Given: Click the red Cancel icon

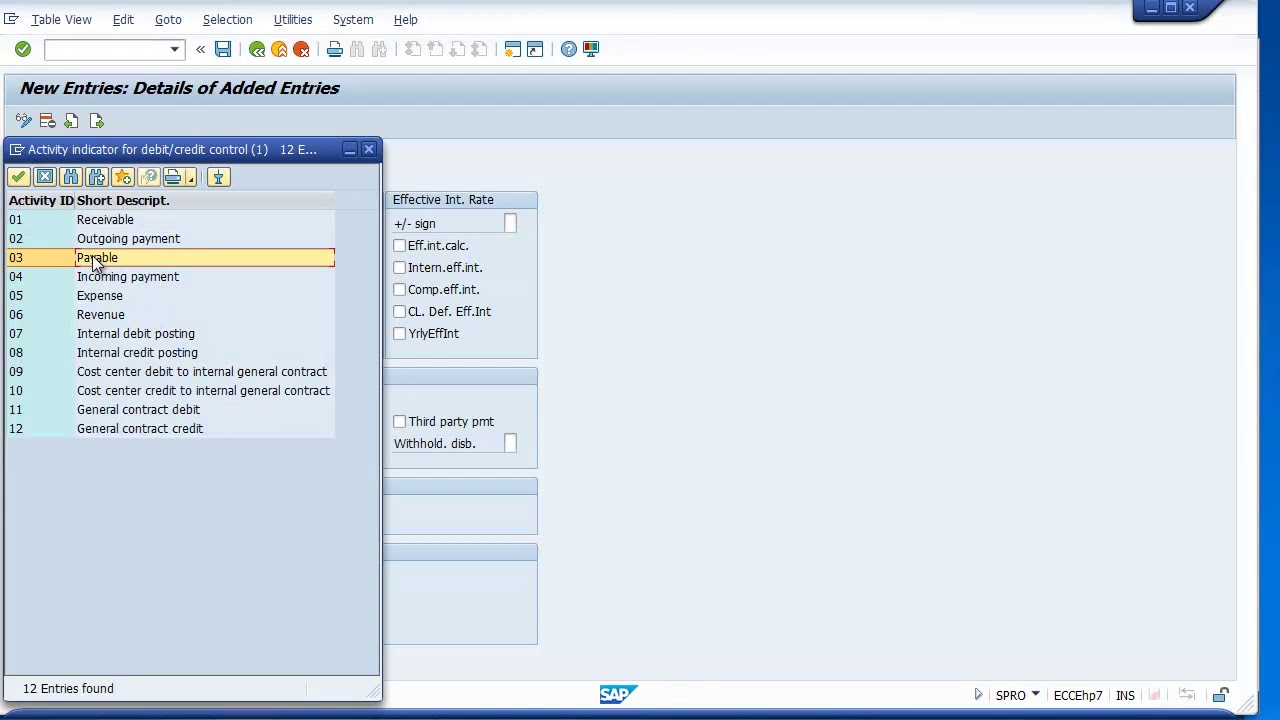Looking at the screenshot, I should (x=301, y=49).
